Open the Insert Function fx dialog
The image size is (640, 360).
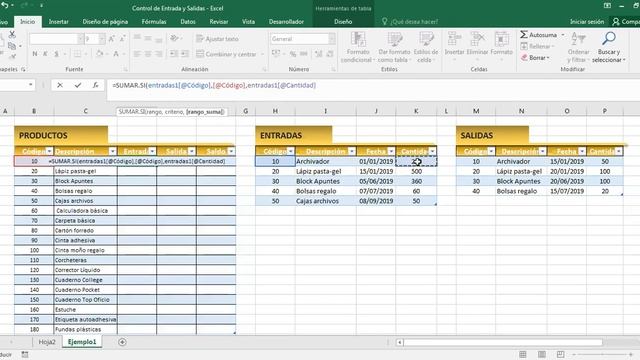95,85
